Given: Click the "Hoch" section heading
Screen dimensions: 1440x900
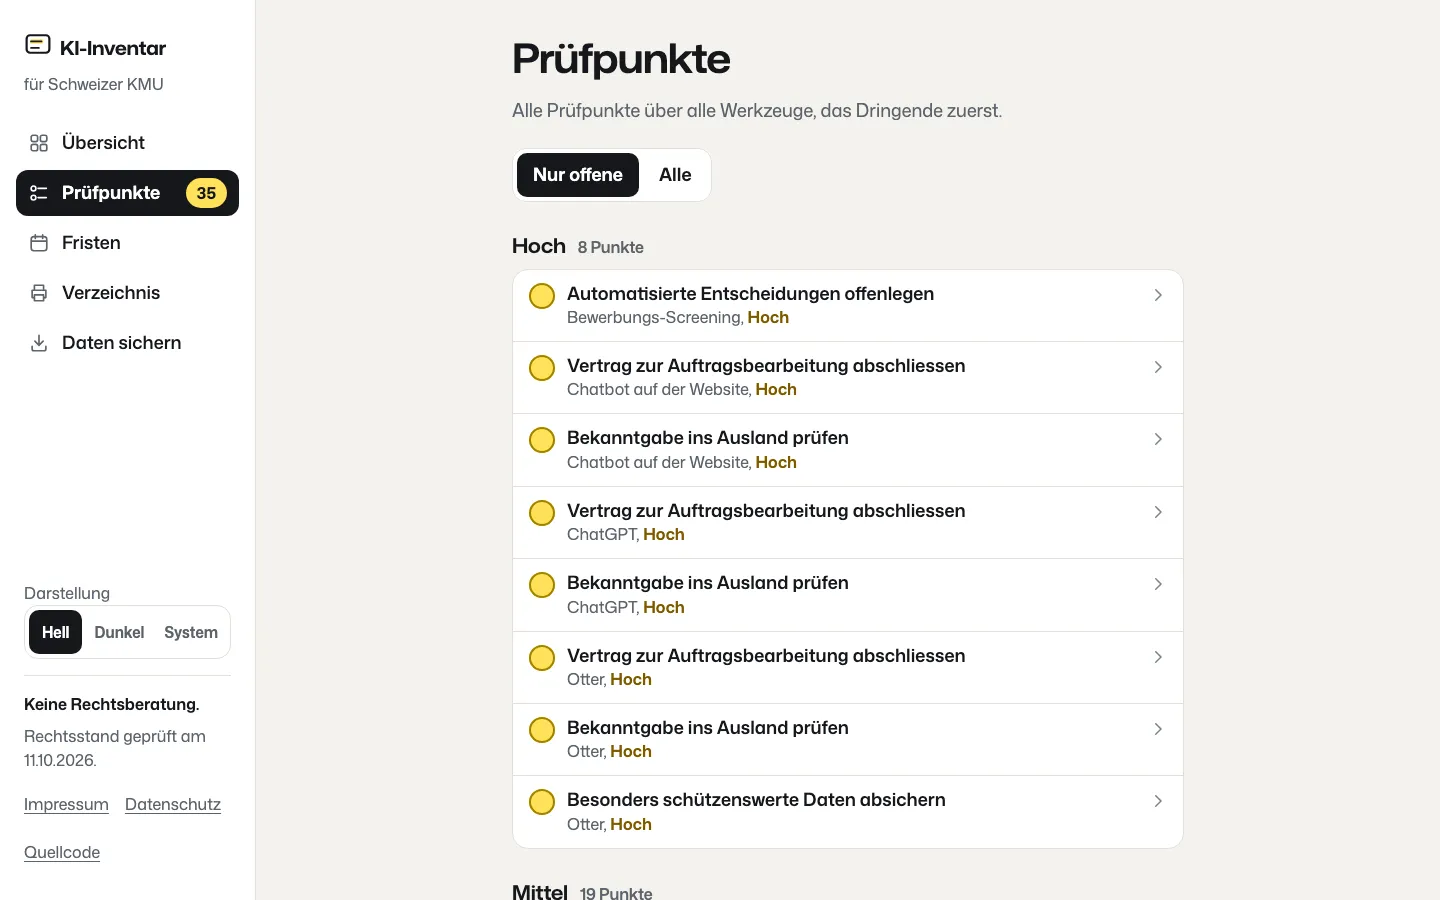Looking at the screenshot, I should coord(539,246).
